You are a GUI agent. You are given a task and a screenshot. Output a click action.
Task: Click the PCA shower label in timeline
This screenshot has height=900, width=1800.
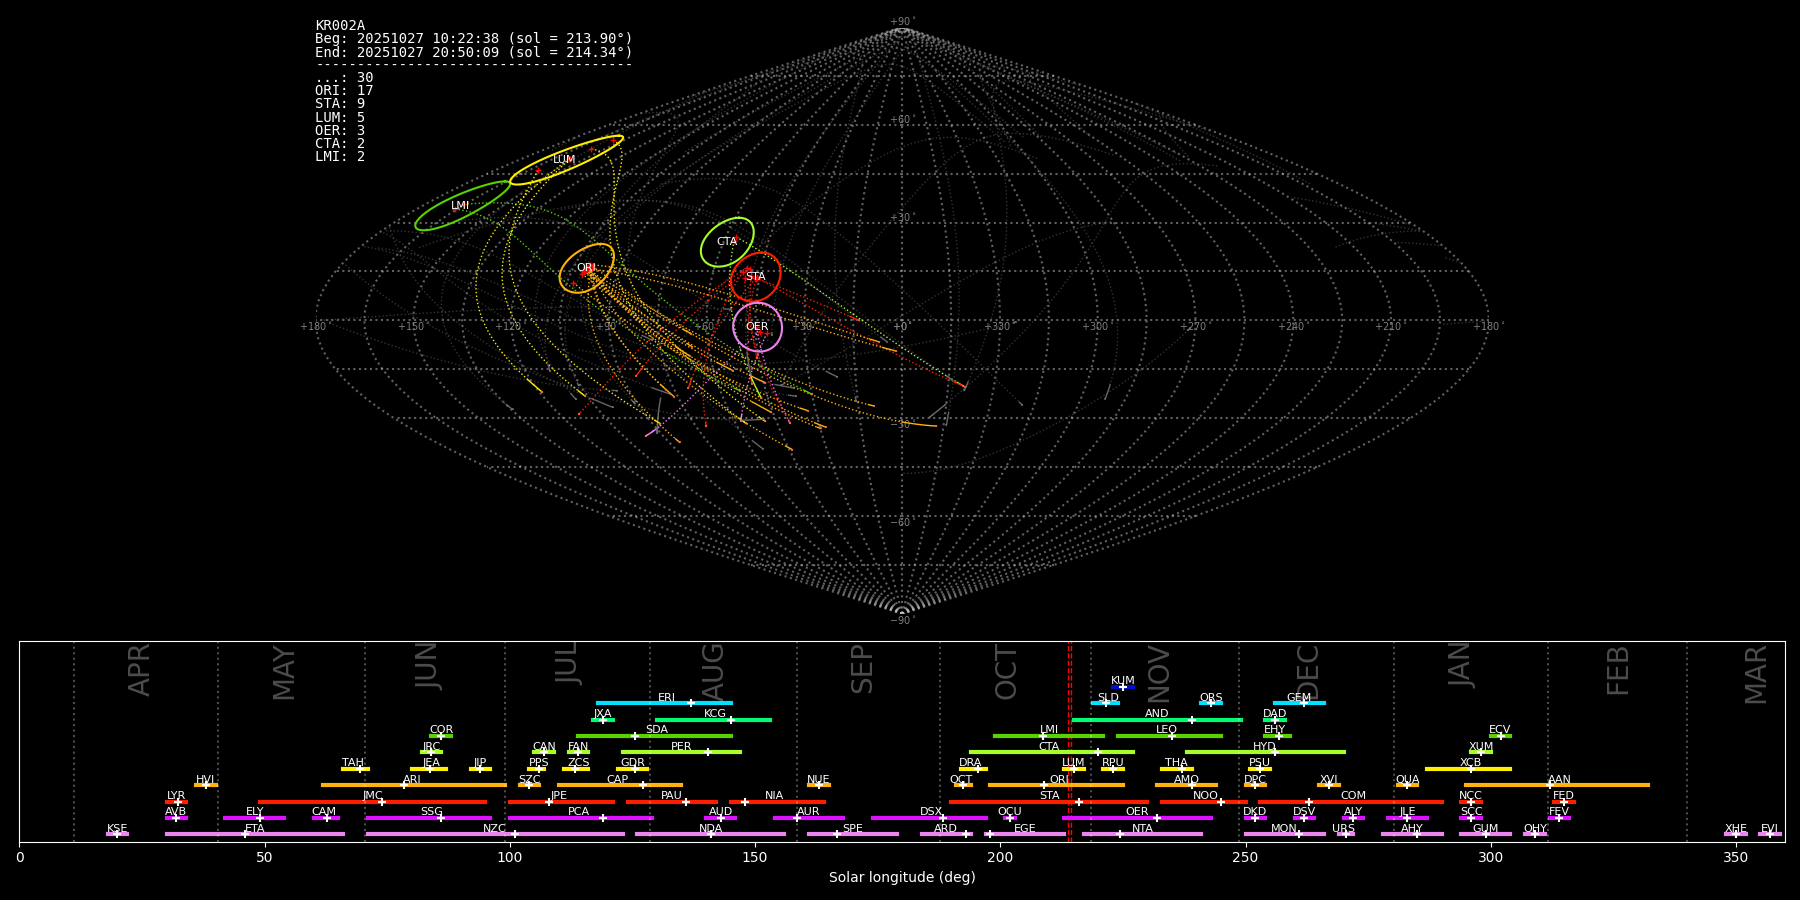coord(578,812)
